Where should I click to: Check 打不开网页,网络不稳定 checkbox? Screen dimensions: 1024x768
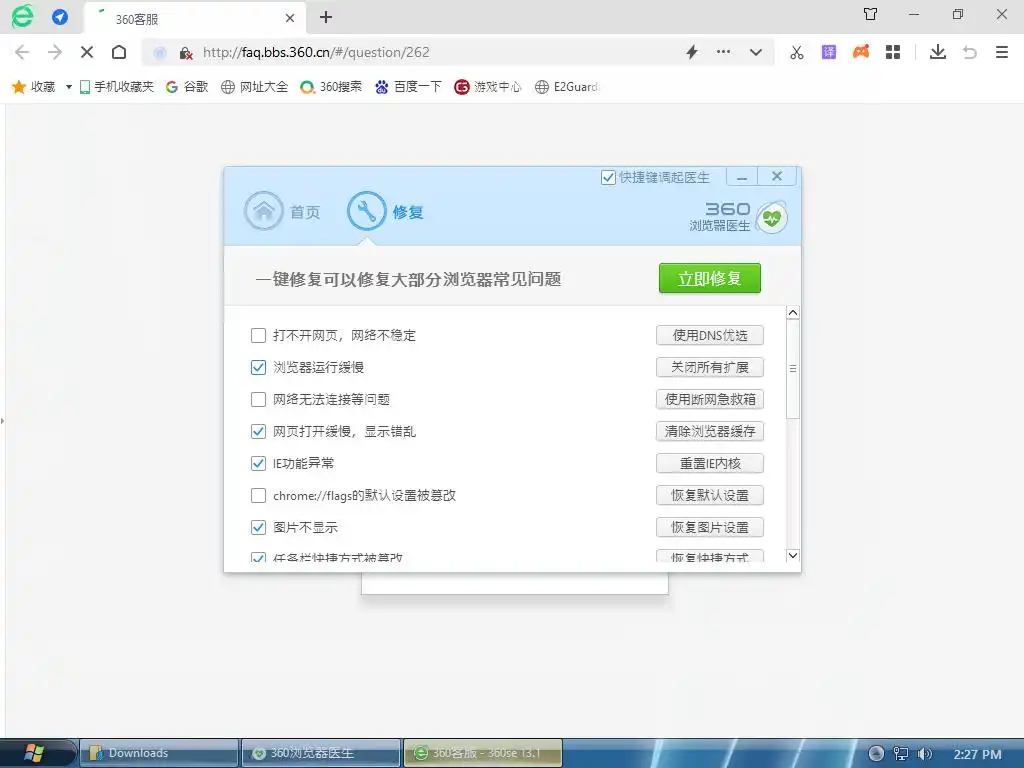pyautogui.click(x=259, y=336)
